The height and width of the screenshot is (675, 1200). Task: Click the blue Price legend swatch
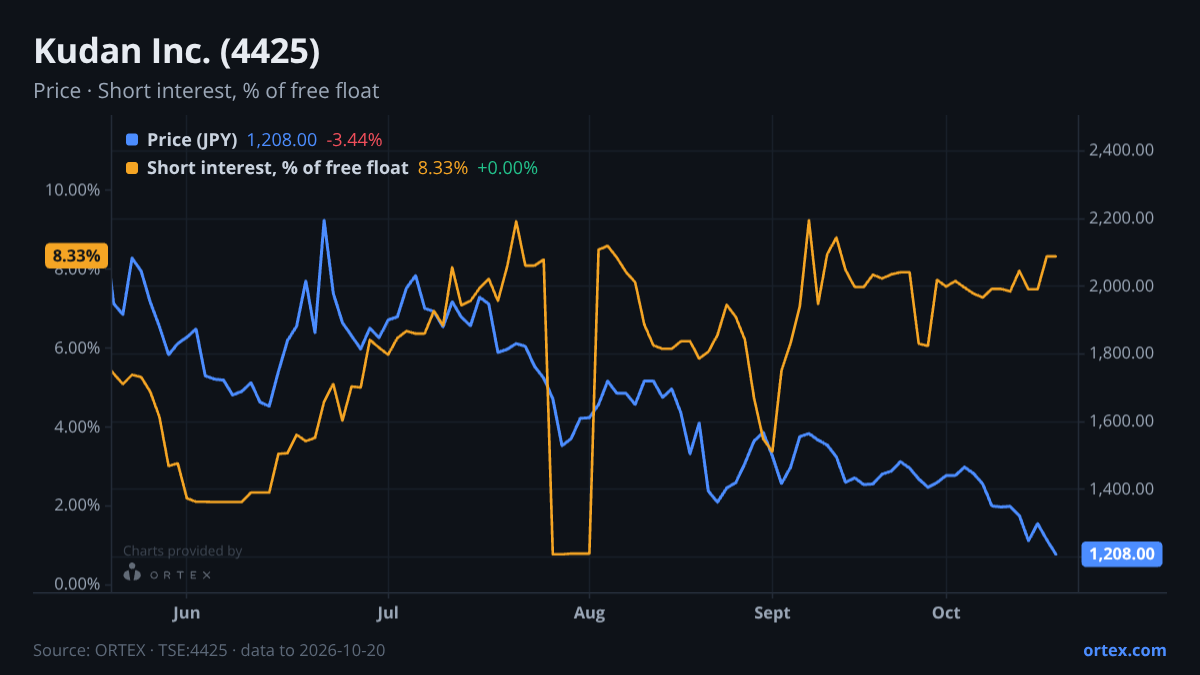click(132, 140)
